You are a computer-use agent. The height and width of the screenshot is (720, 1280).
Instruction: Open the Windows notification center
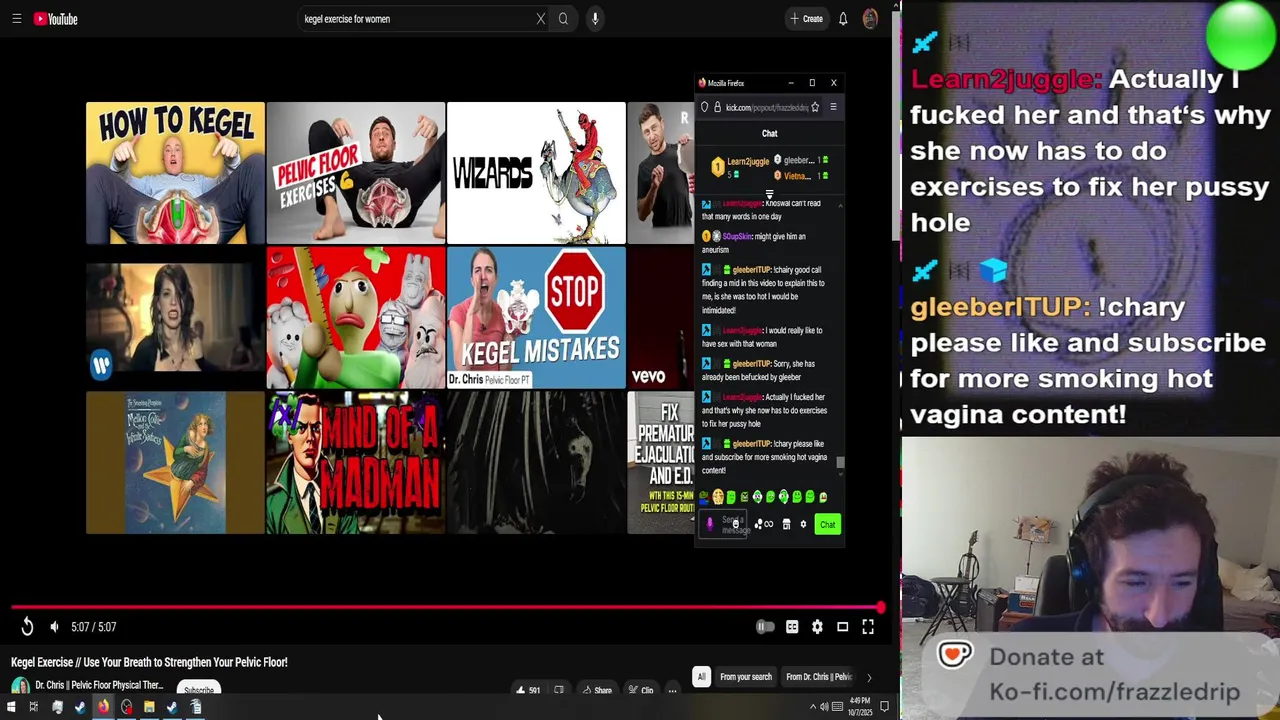[x=884, y=707]
